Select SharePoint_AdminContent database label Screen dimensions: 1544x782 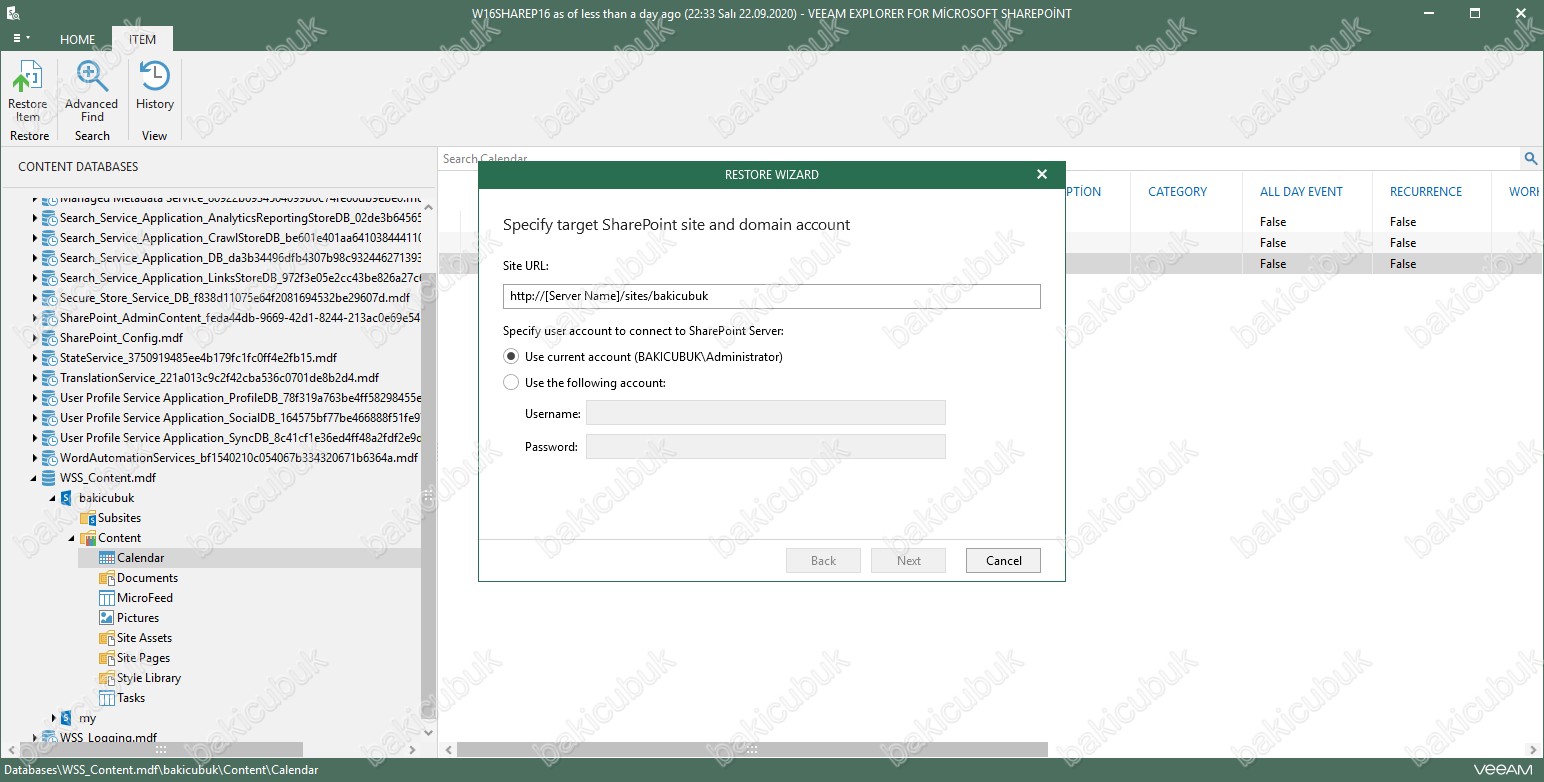tap(240, 318)
